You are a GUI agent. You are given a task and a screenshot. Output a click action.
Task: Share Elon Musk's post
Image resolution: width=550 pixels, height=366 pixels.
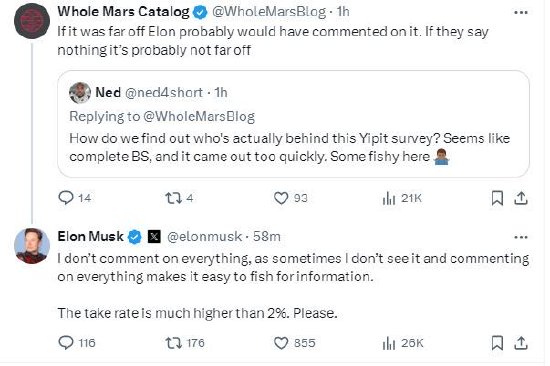tap(521, 343)
